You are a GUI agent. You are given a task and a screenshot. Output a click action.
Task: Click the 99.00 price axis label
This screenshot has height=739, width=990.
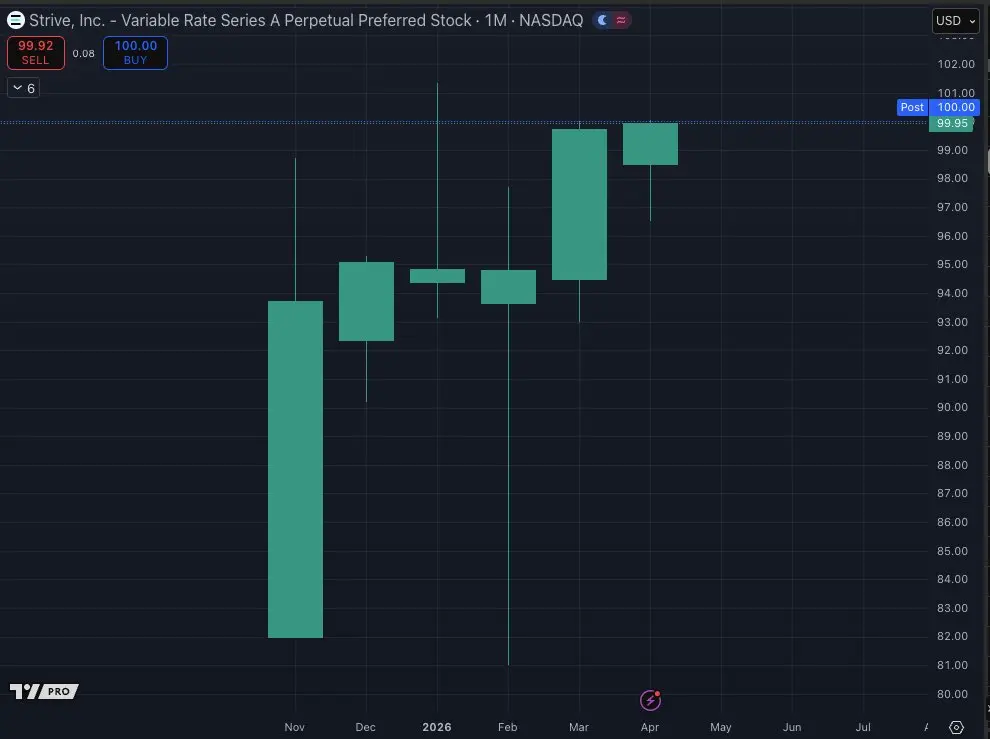pyautogui.click(x=952, y=150)
